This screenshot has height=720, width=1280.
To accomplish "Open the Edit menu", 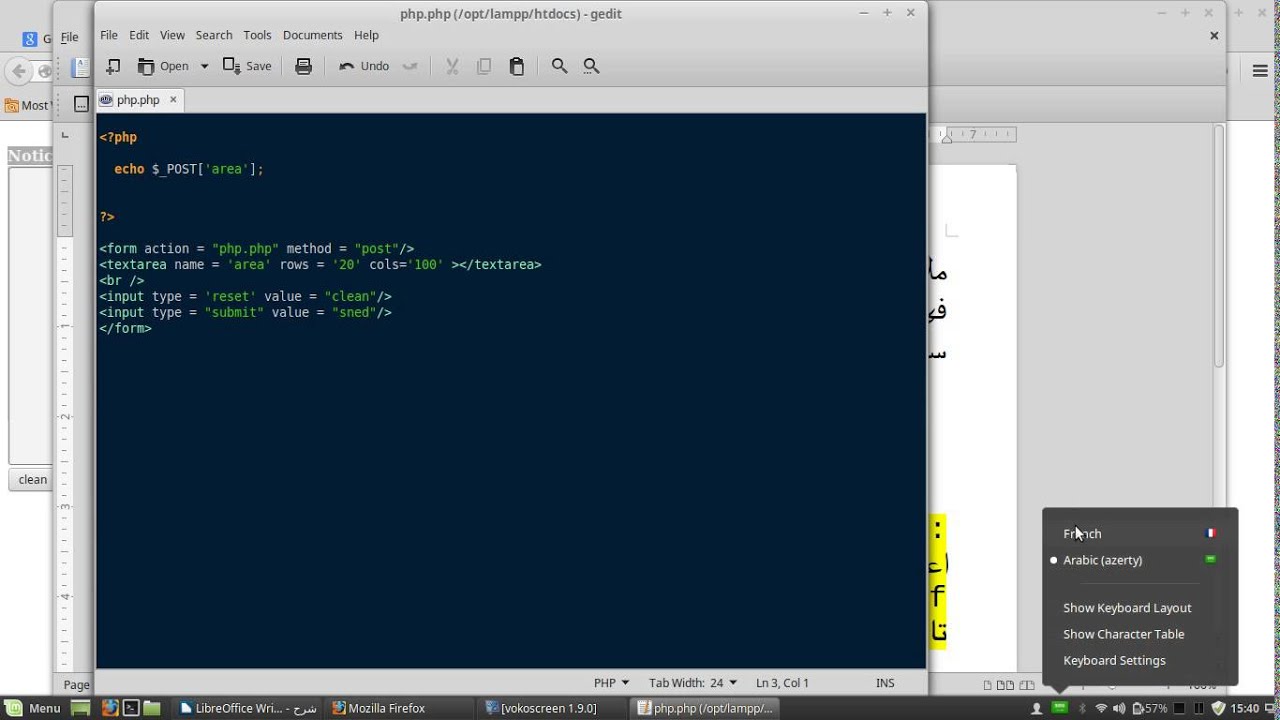I will pyautogui.click(x=139, y=35).
